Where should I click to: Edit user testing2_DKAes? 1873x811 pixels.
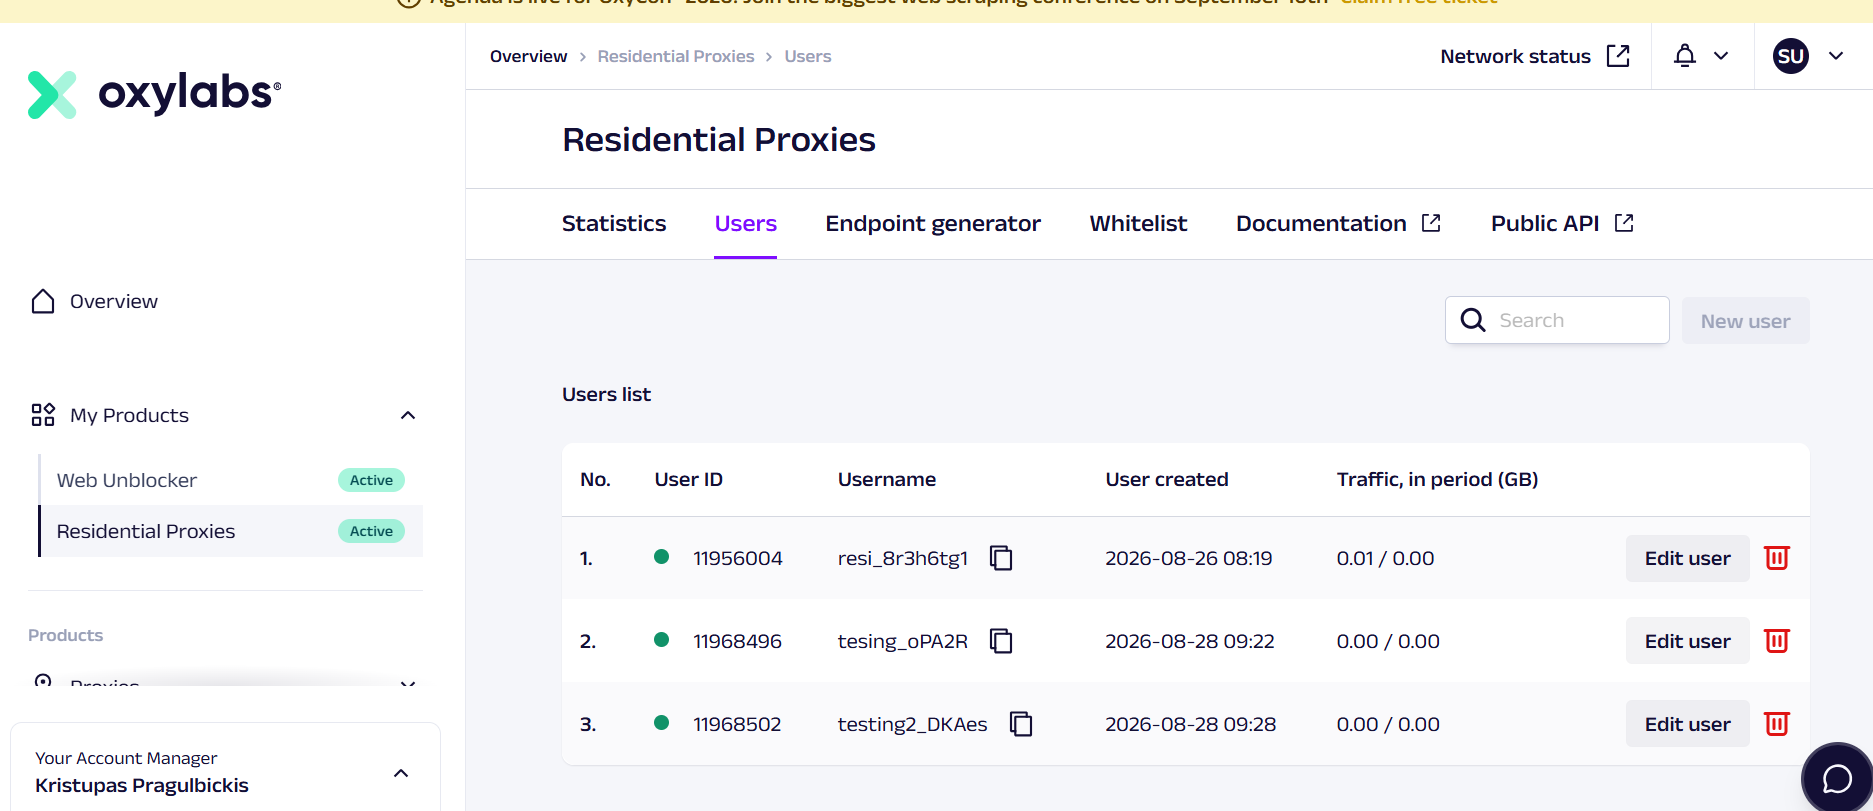[x=1687, y=724]
